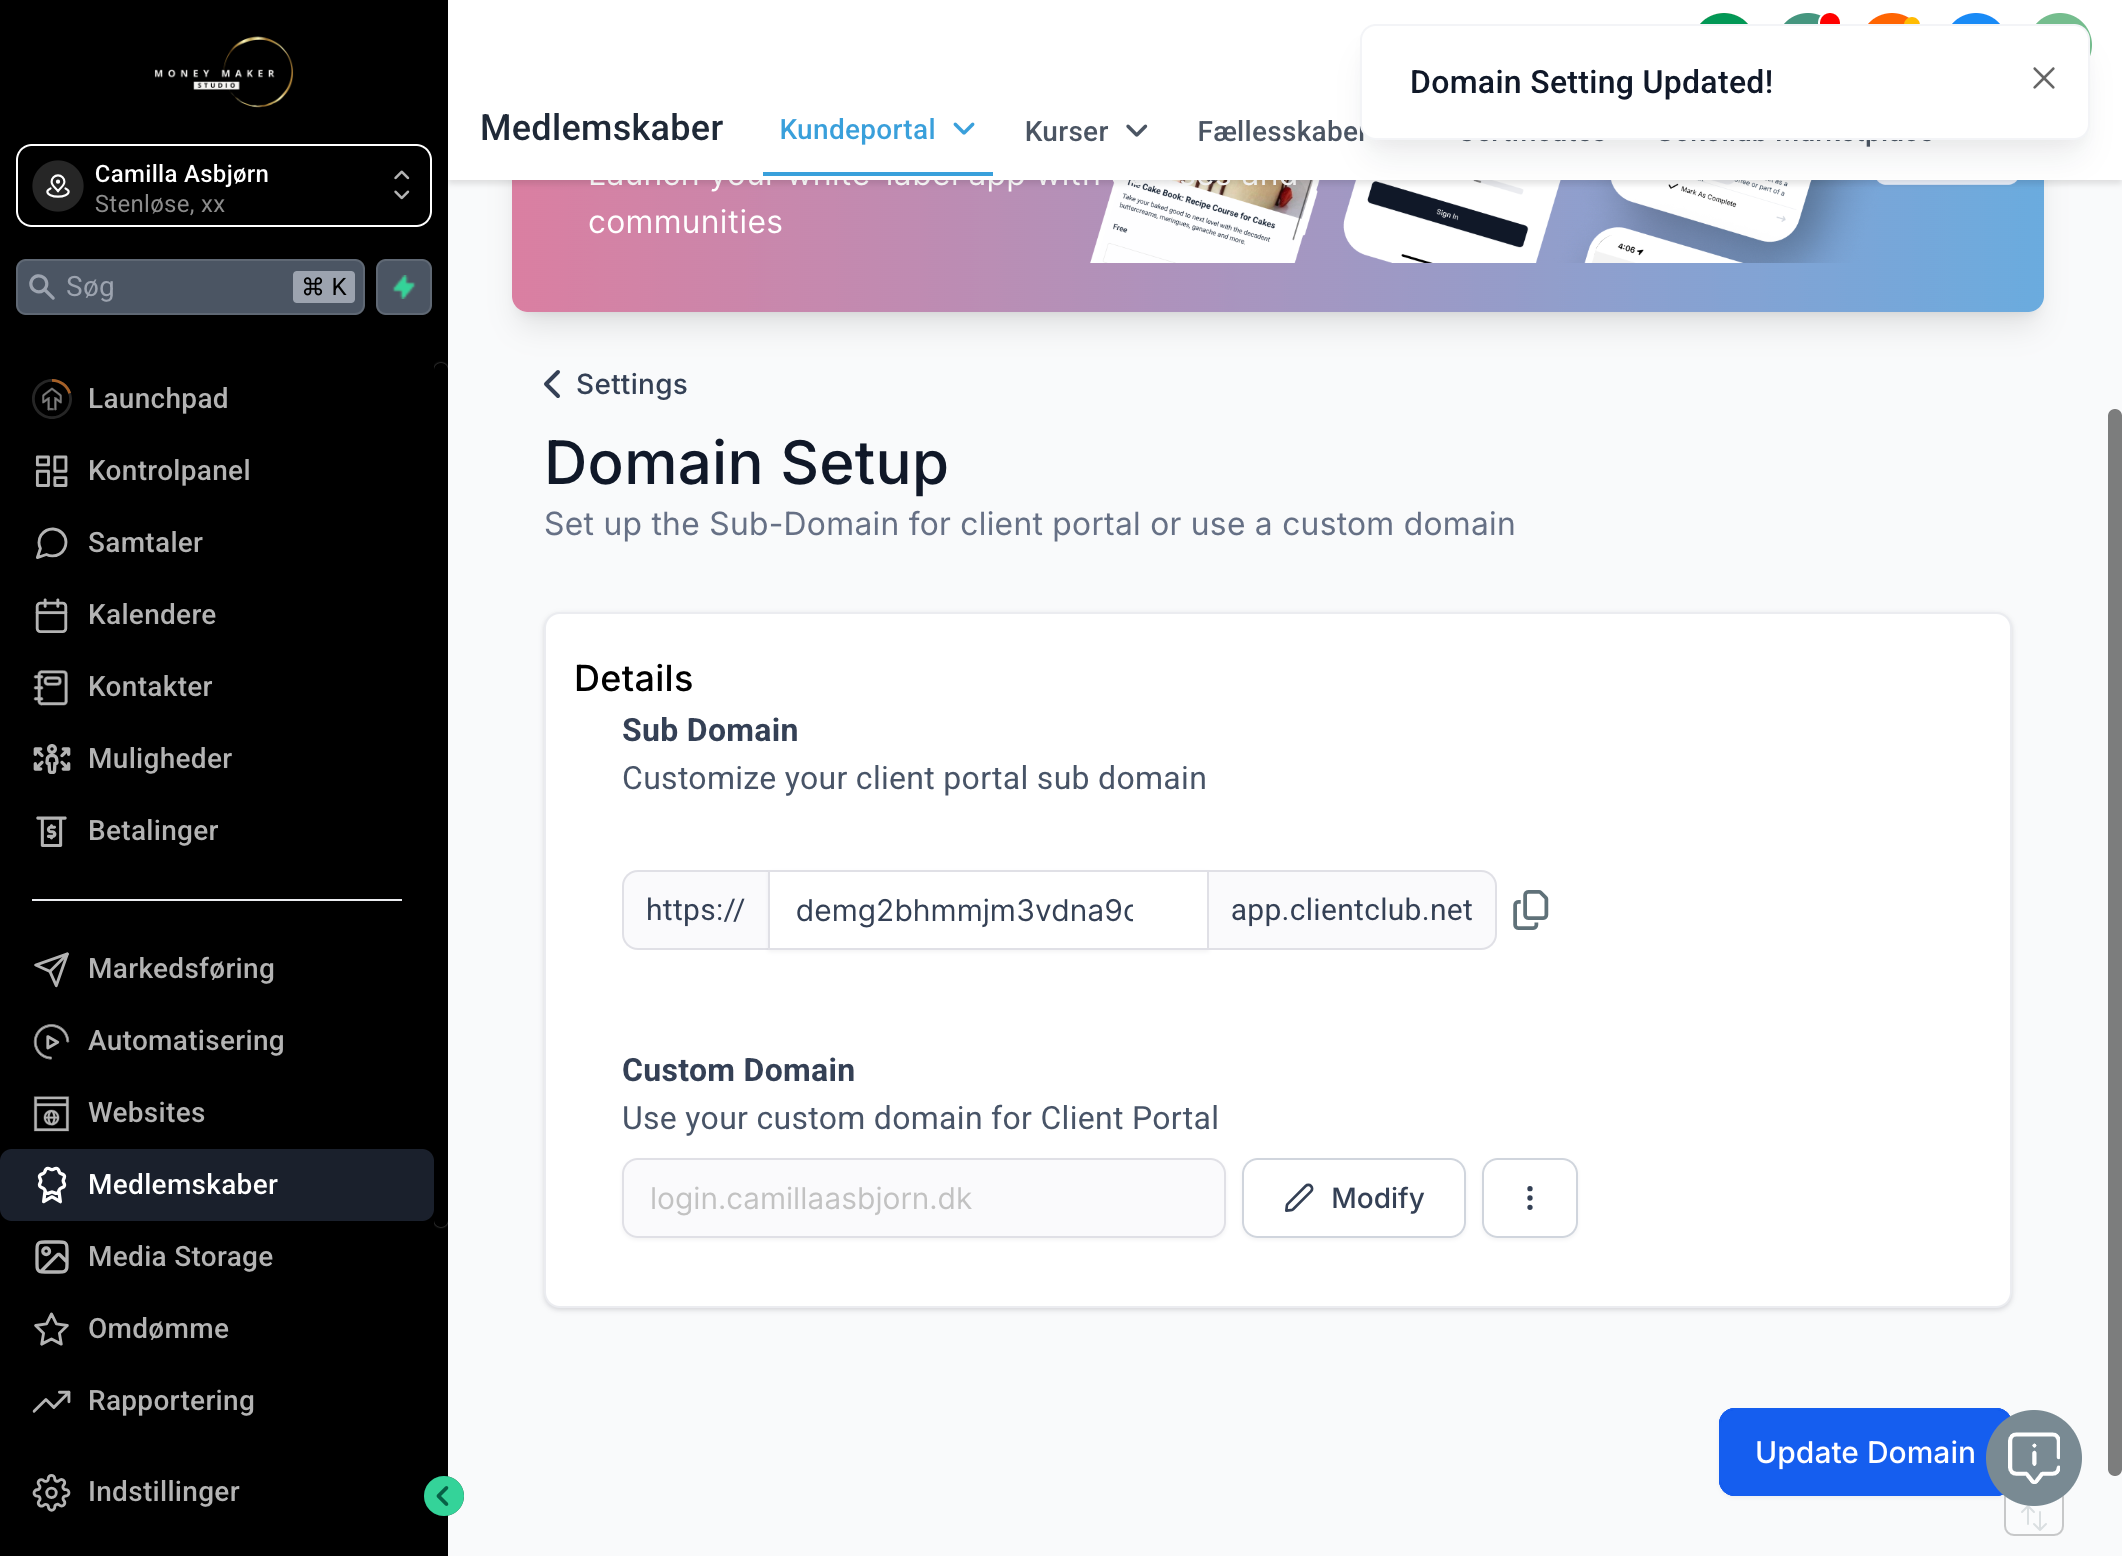Click the Money Maker Studio logo
Viewport: 2122px width, 1556px height.
click(x=224, y=72)
